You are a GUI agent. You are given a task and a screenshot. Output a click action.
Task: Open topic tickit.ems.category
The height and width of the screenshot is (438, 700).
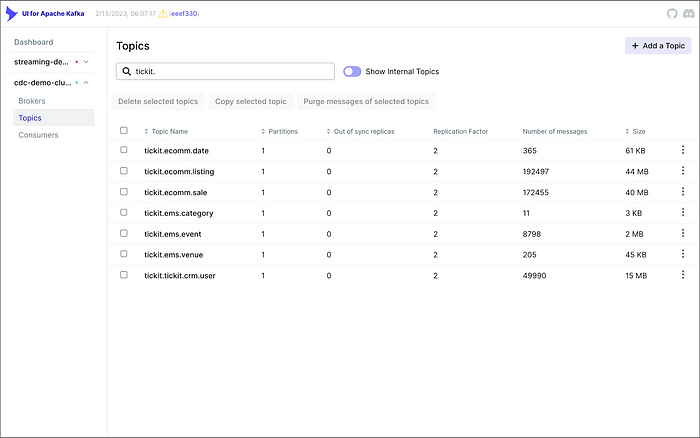[179, 213]
